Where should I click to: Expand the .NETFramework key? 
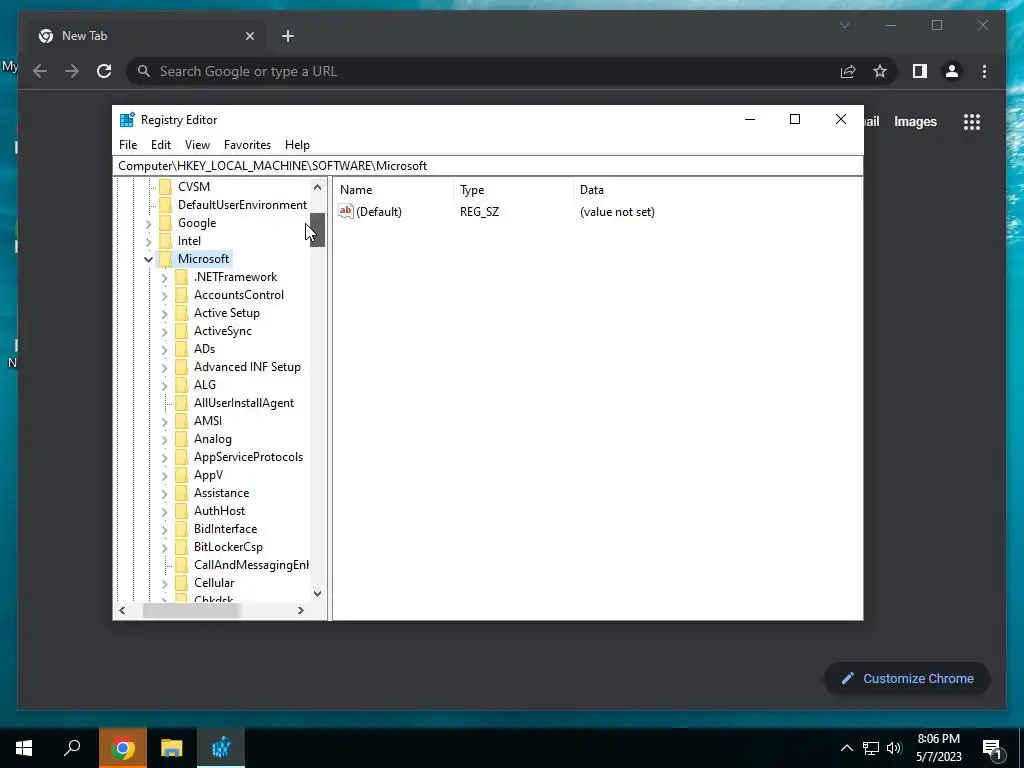coord(165,278)
